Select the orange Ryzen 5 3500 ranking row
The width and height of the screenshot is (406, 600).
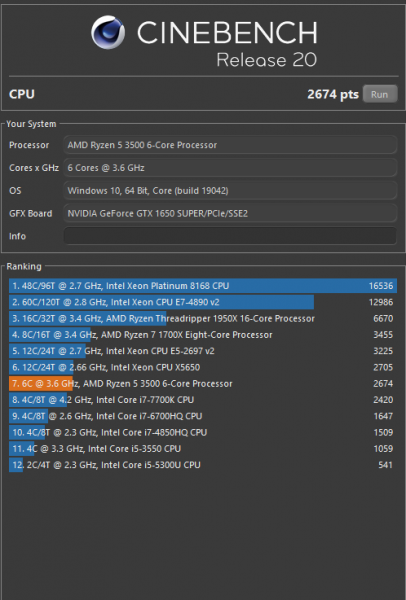[203, 383]
